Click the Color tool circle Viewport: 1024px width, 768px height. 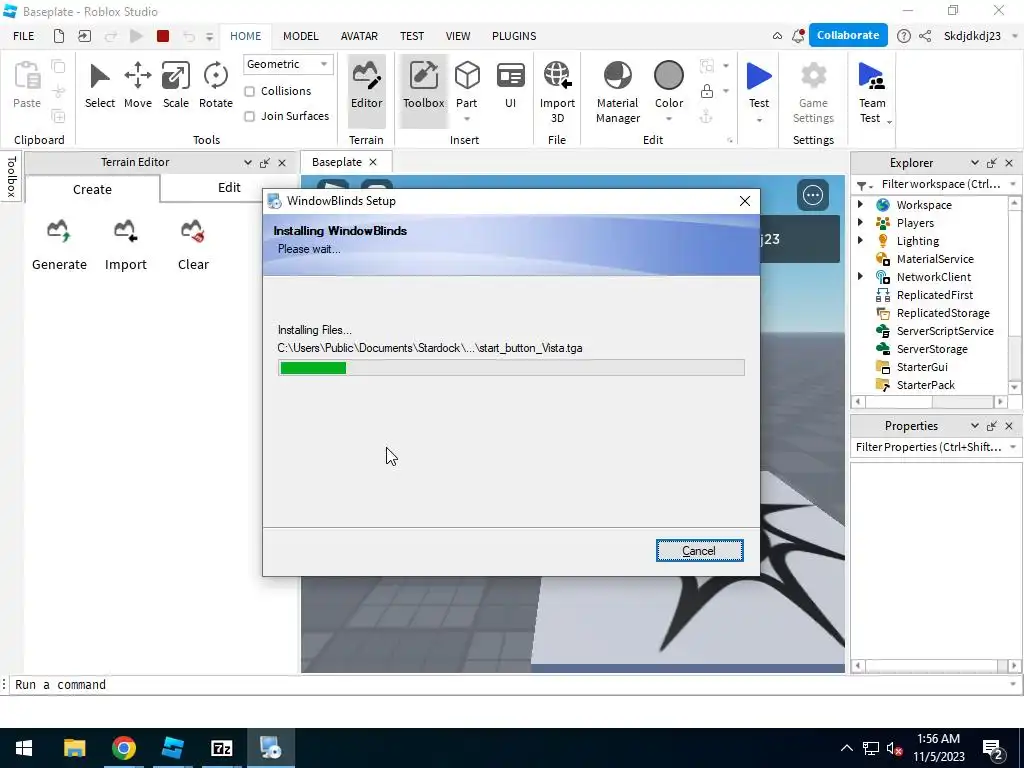pos(669,76)
